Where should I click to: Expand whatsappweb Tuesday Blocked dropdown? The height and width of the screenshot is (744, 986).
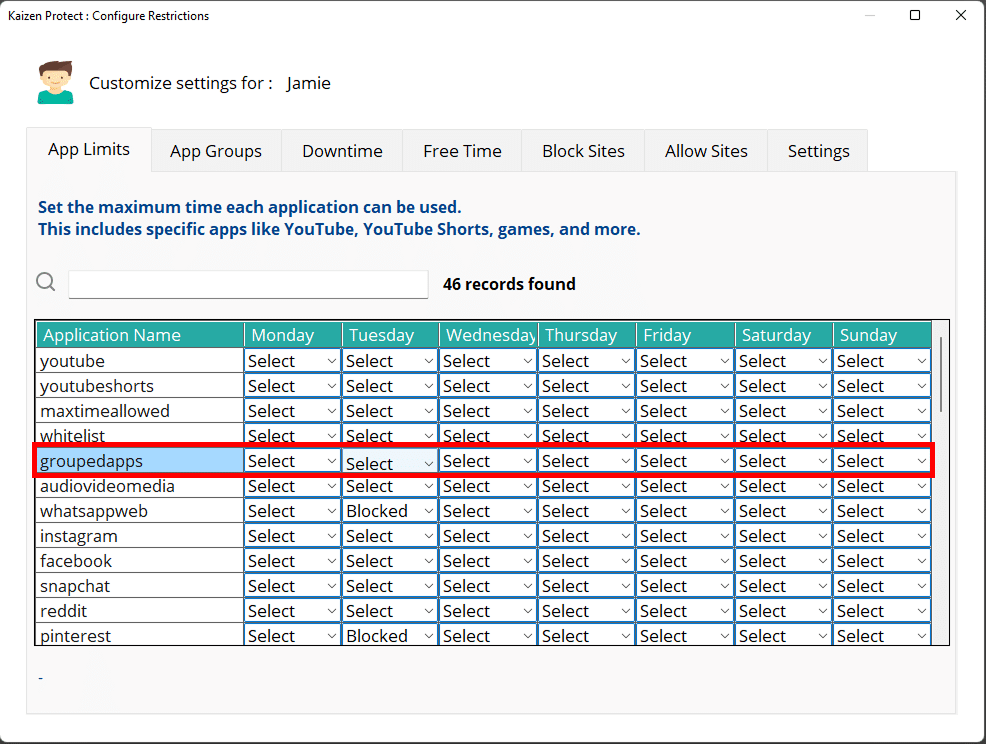point(390,511)
